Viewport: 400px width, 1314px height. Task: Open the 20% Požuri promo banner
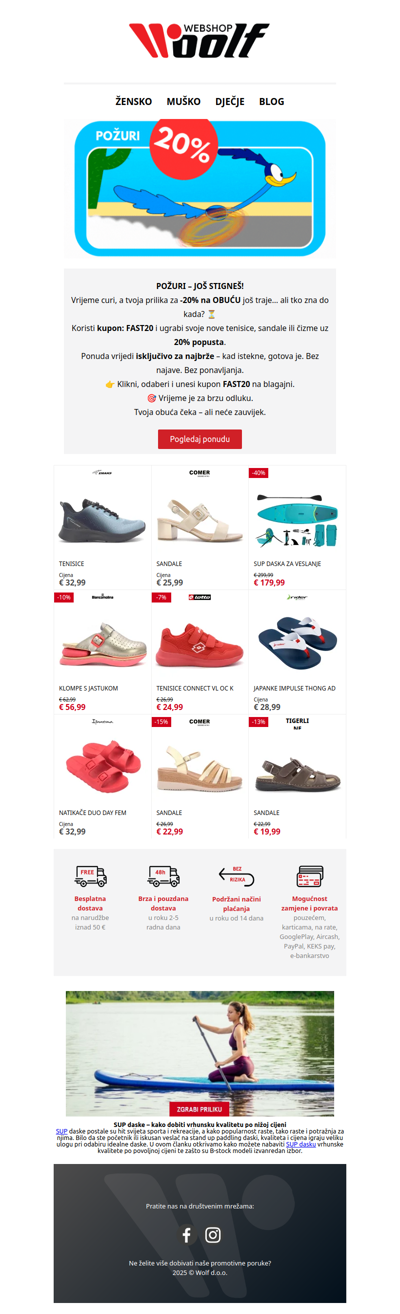coord(200,188)
